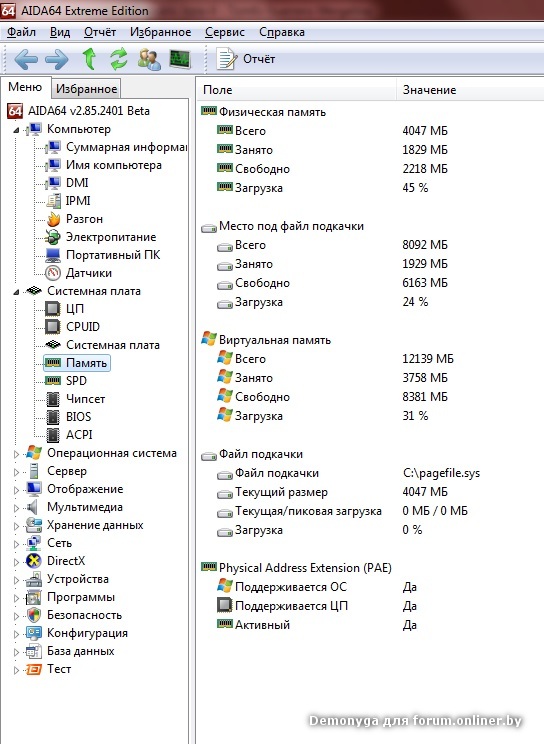The width and height of the screenshot is (544, 744).
Task: Go up one level with green arrow
Action: click(x=89, y=59)
